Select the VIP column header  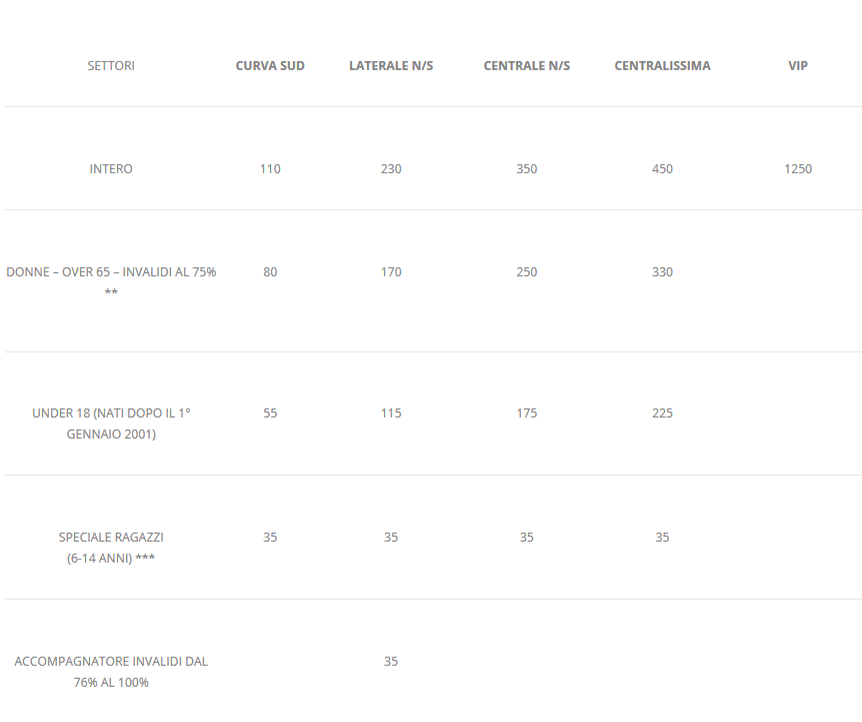(798, 65)
